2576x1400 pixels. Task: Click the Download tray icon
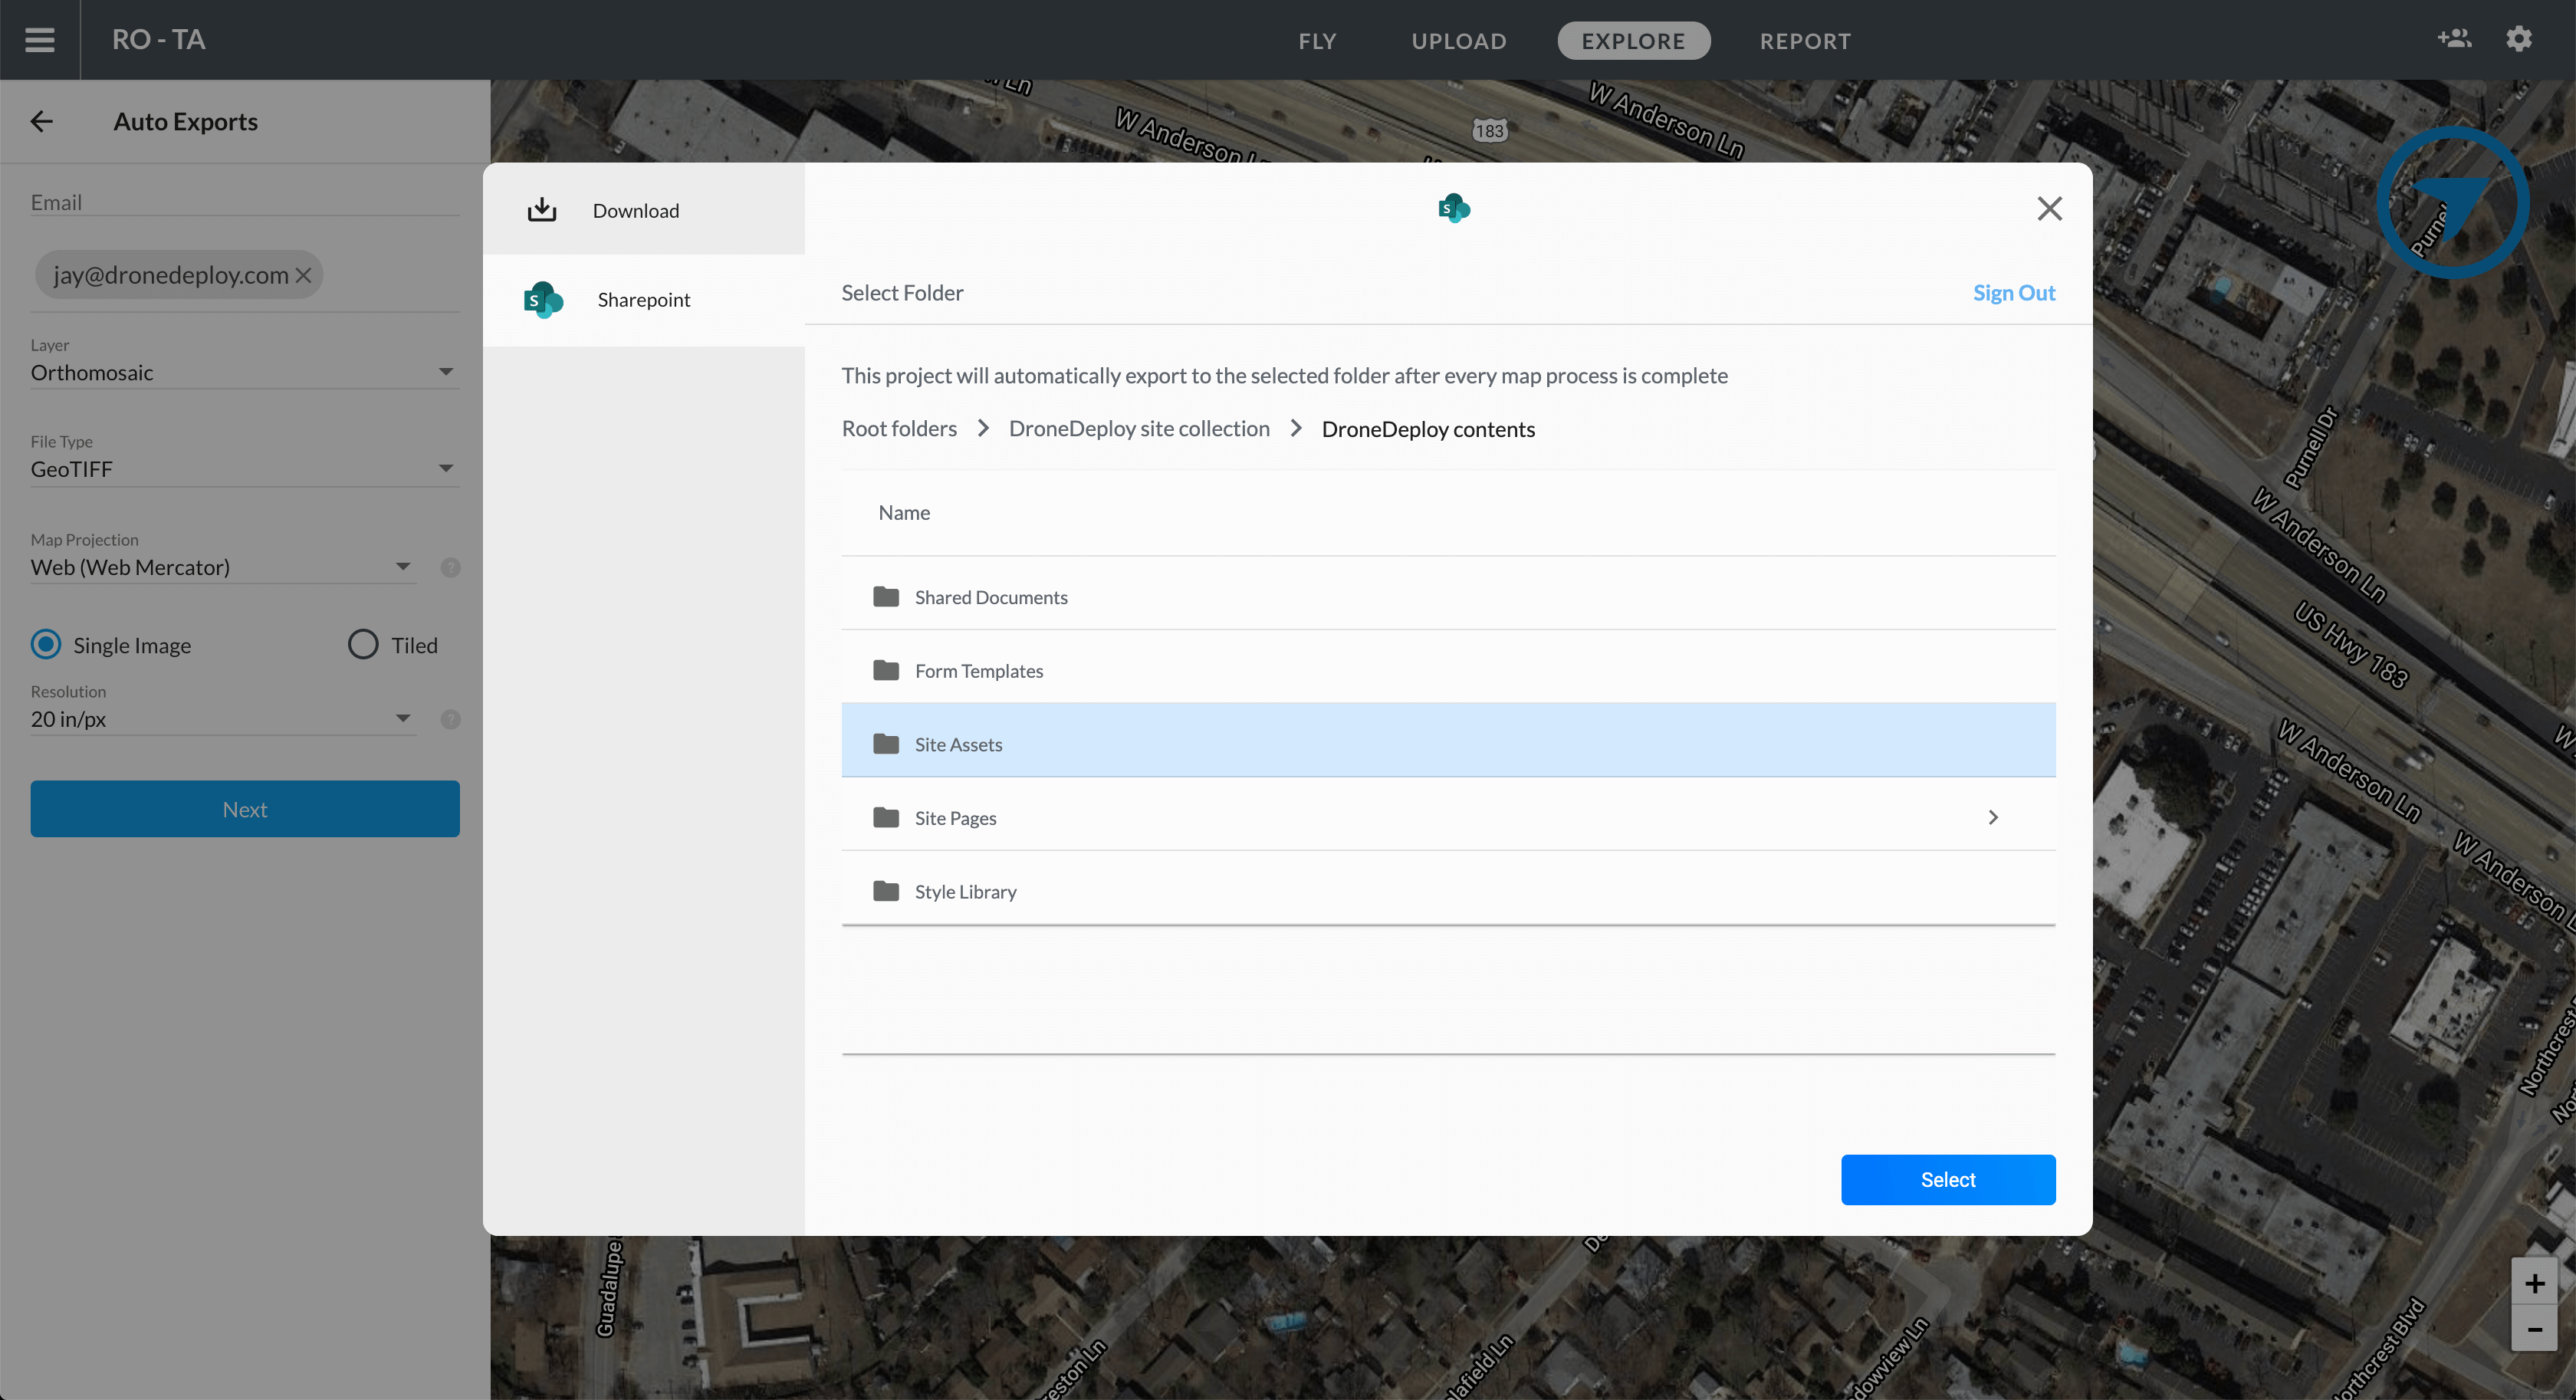(x=541, y=209)
